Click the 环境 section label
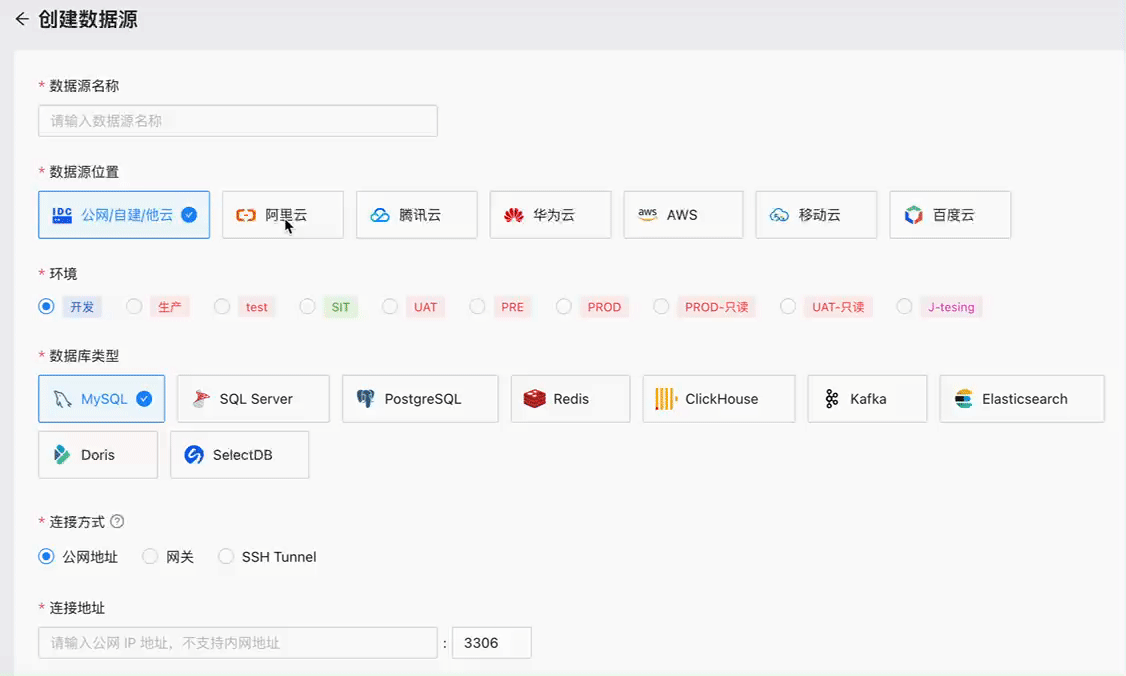The image size is (1126, 676). pos(63,274)
